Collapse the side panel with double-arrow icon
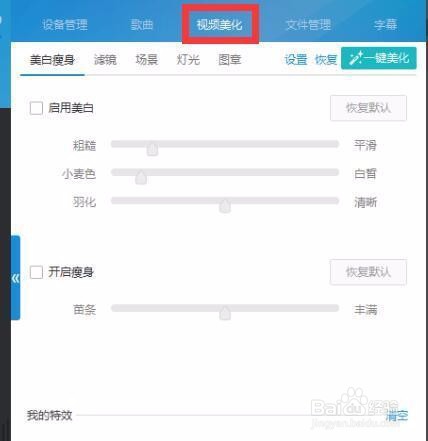 16,278
